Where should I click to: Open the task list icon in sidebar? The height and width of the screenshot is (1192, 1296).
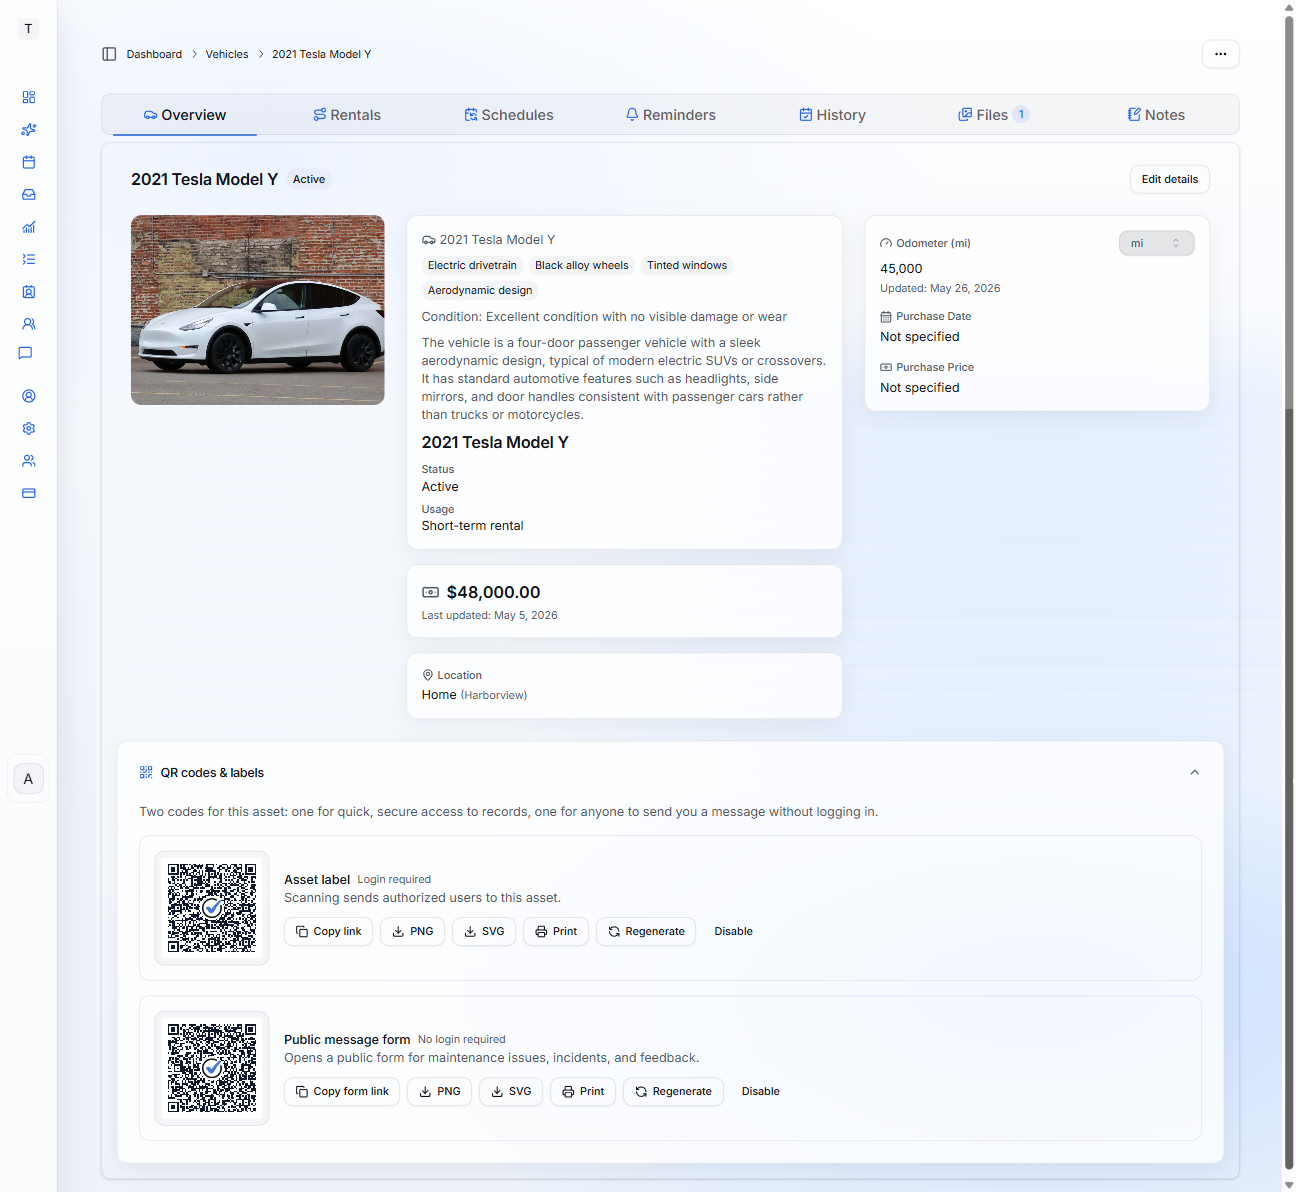(x=29, y=259)
